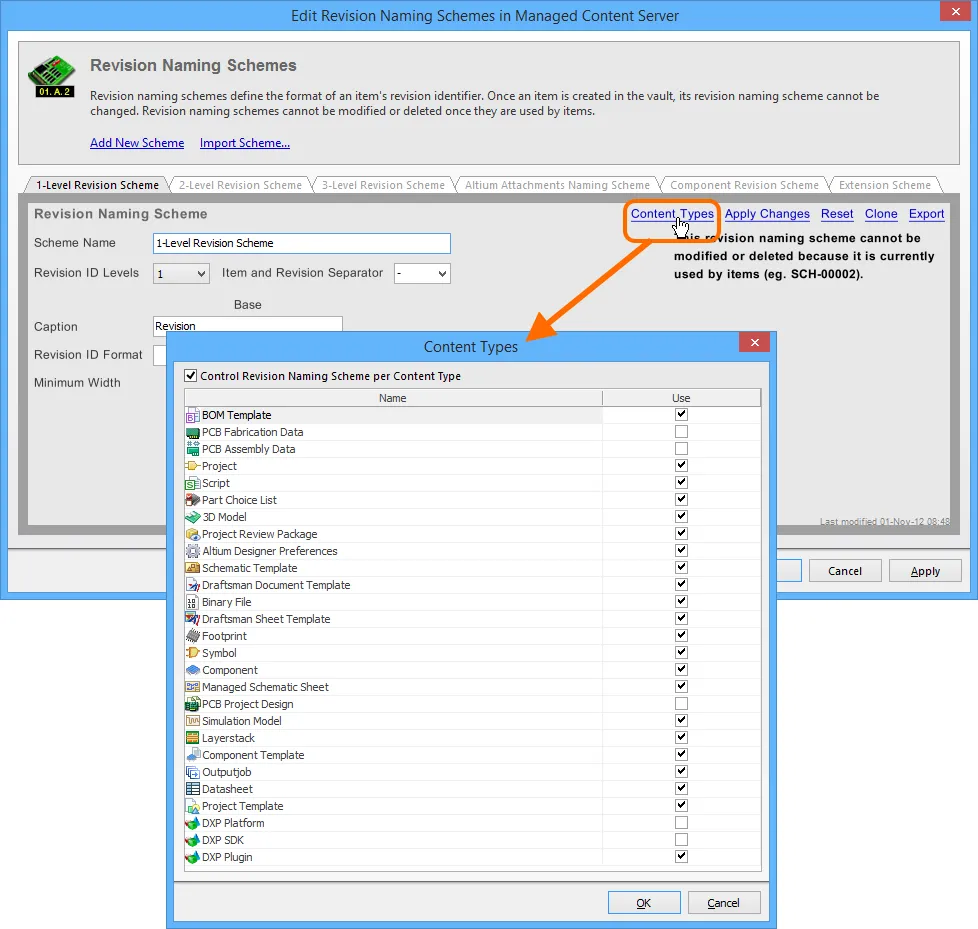Click the Project folder icon
Screen dimensions: 978x929
point(193,466)
